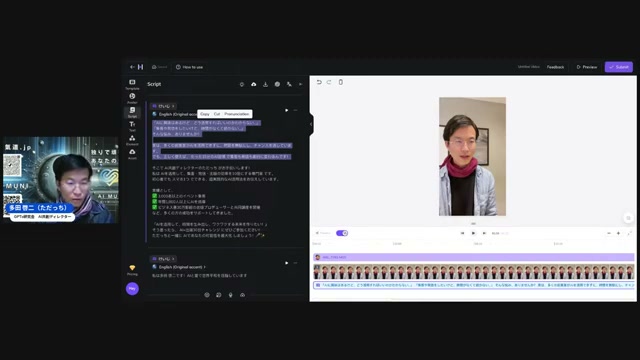The height and width of the screenshot is (360, 640).
Task: Click the play icon in Script header
Action: [300, 84]
